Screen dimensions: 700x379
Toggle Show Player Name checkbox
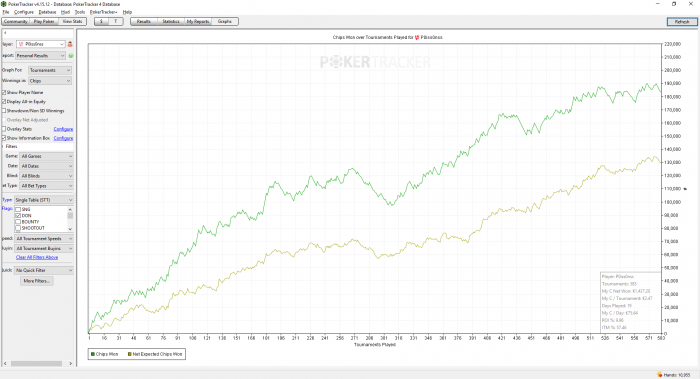coord(4,92)
